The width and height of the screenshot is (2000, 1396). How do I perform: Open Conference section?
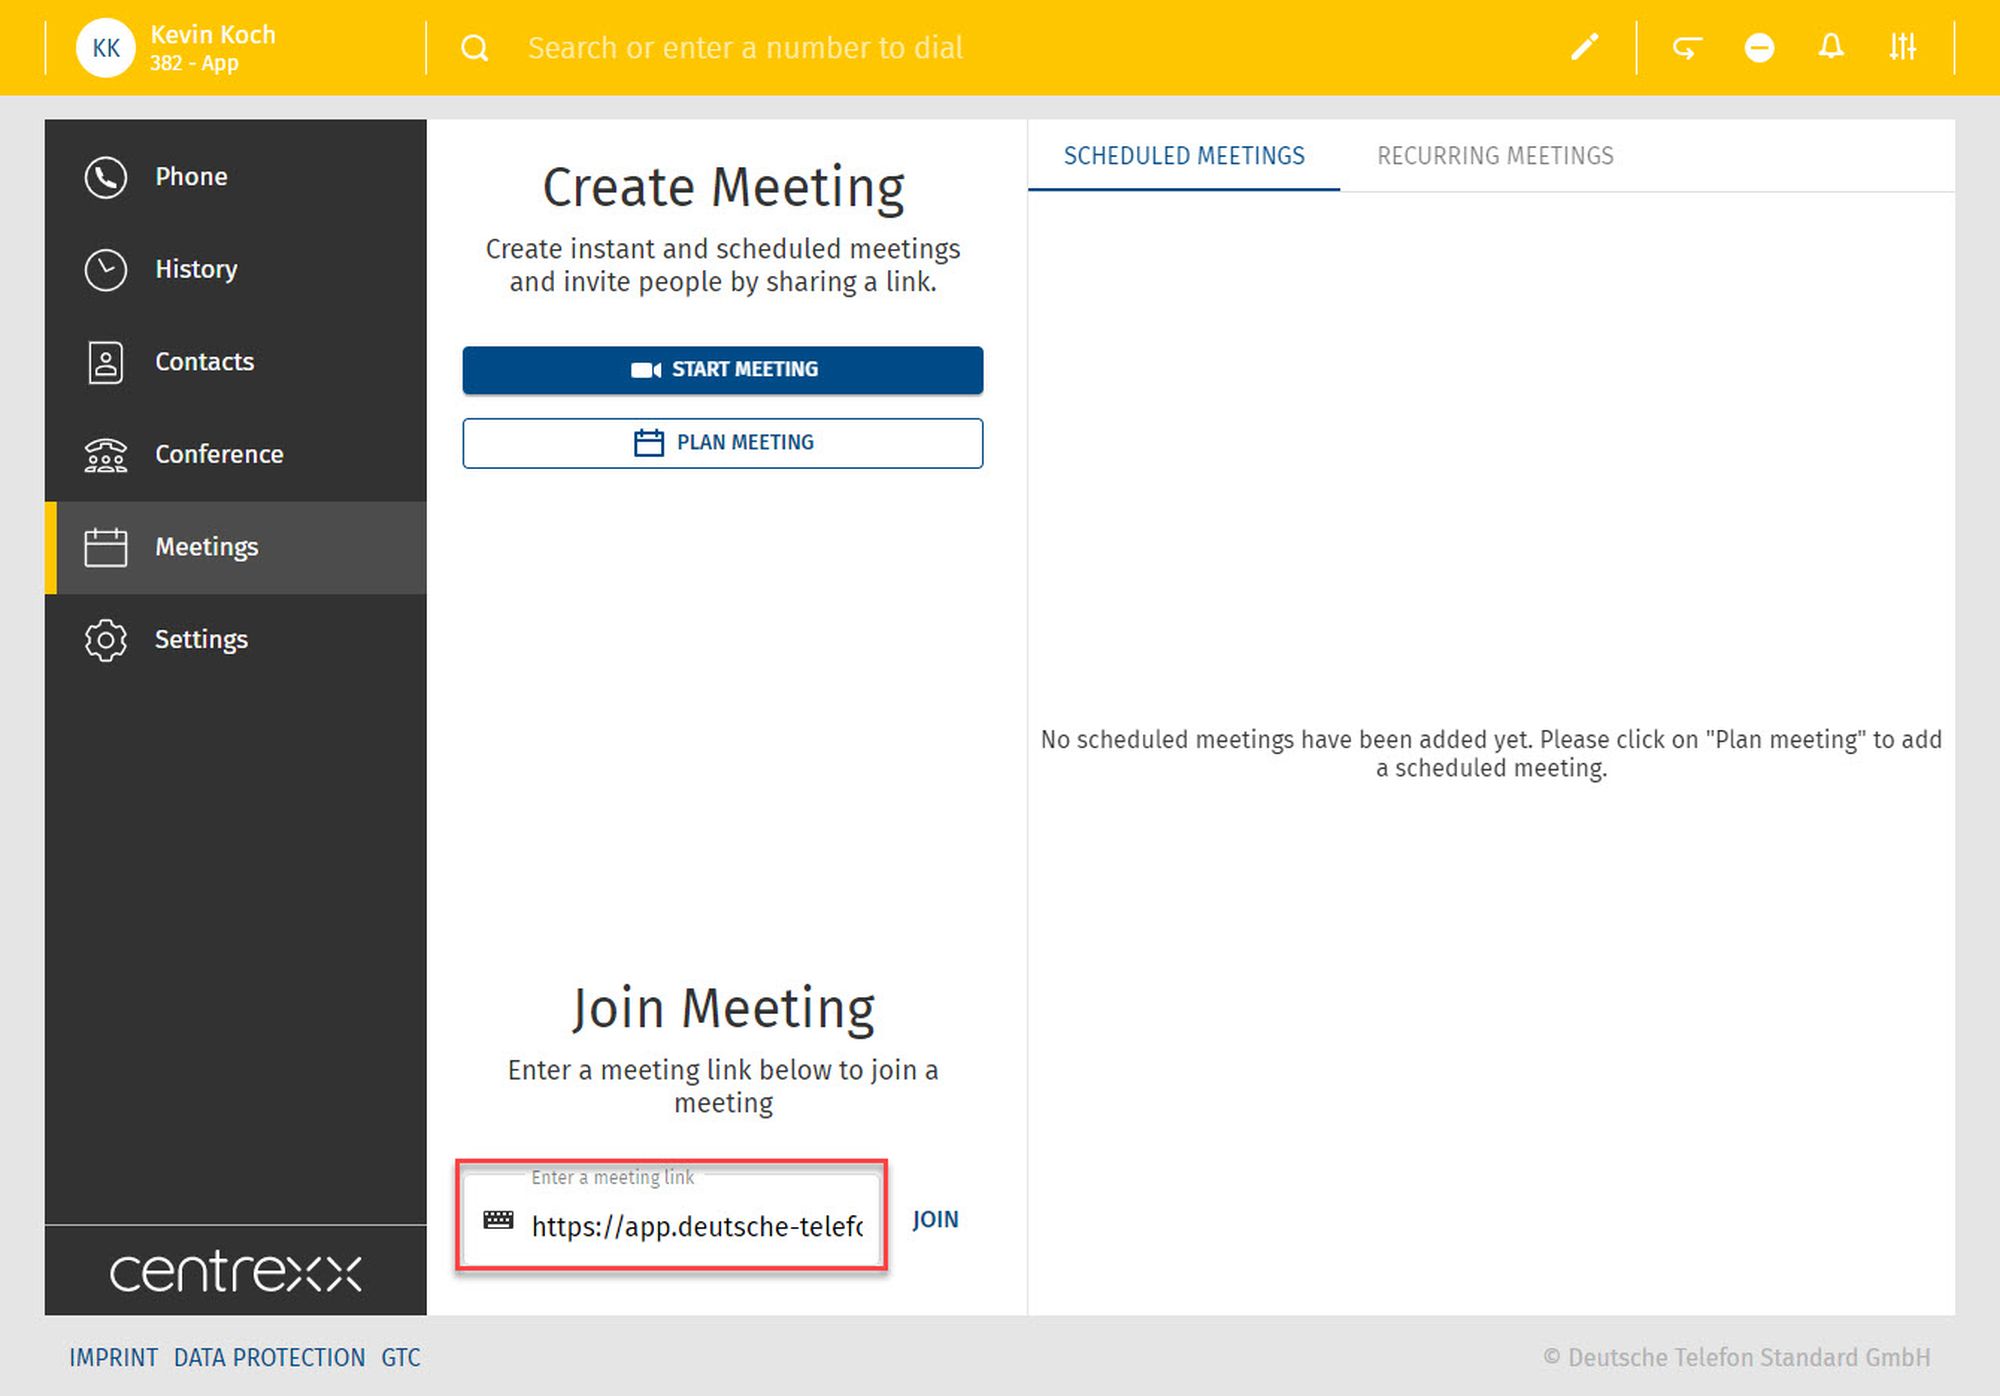(218, 454)
